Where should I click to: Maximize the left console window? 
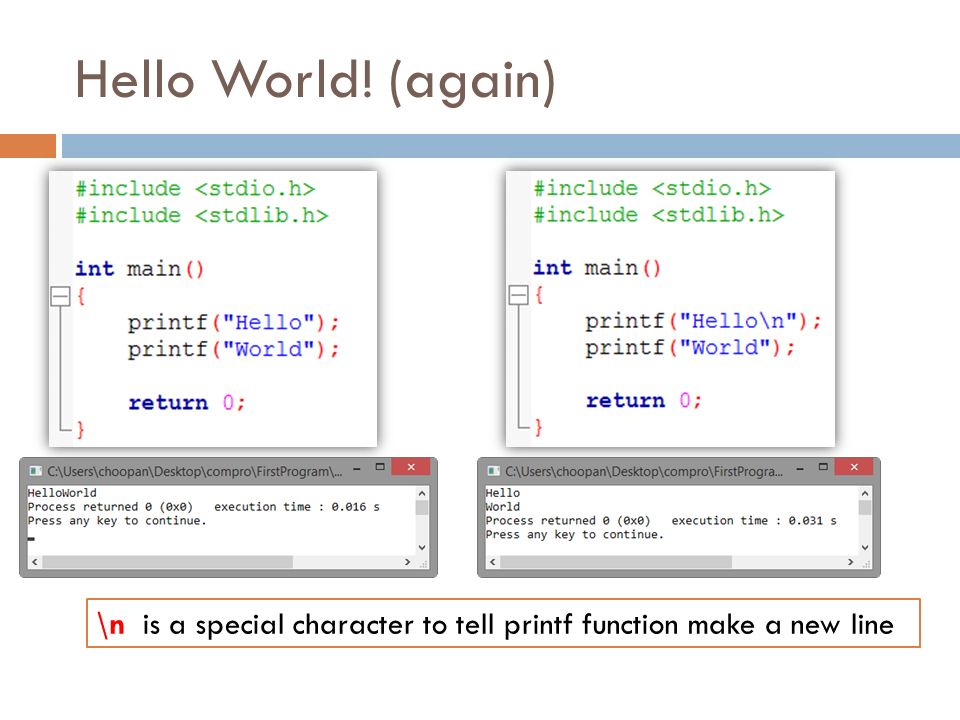pos(380,467)
